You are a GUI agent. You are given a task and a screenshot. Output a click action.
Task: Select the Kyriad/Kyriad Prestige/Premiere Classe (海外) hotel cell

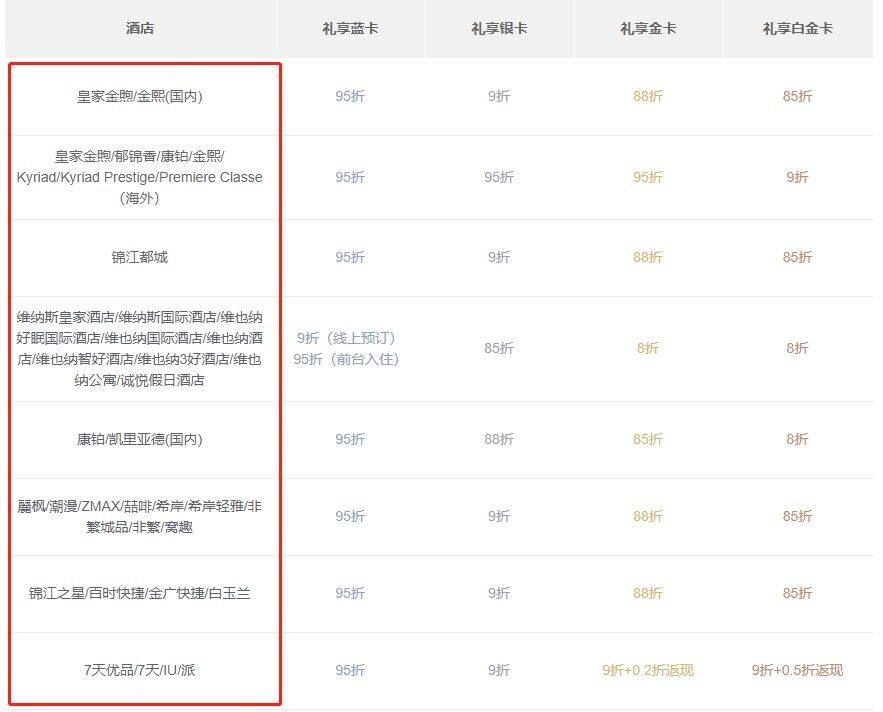(x=140, y=177)
